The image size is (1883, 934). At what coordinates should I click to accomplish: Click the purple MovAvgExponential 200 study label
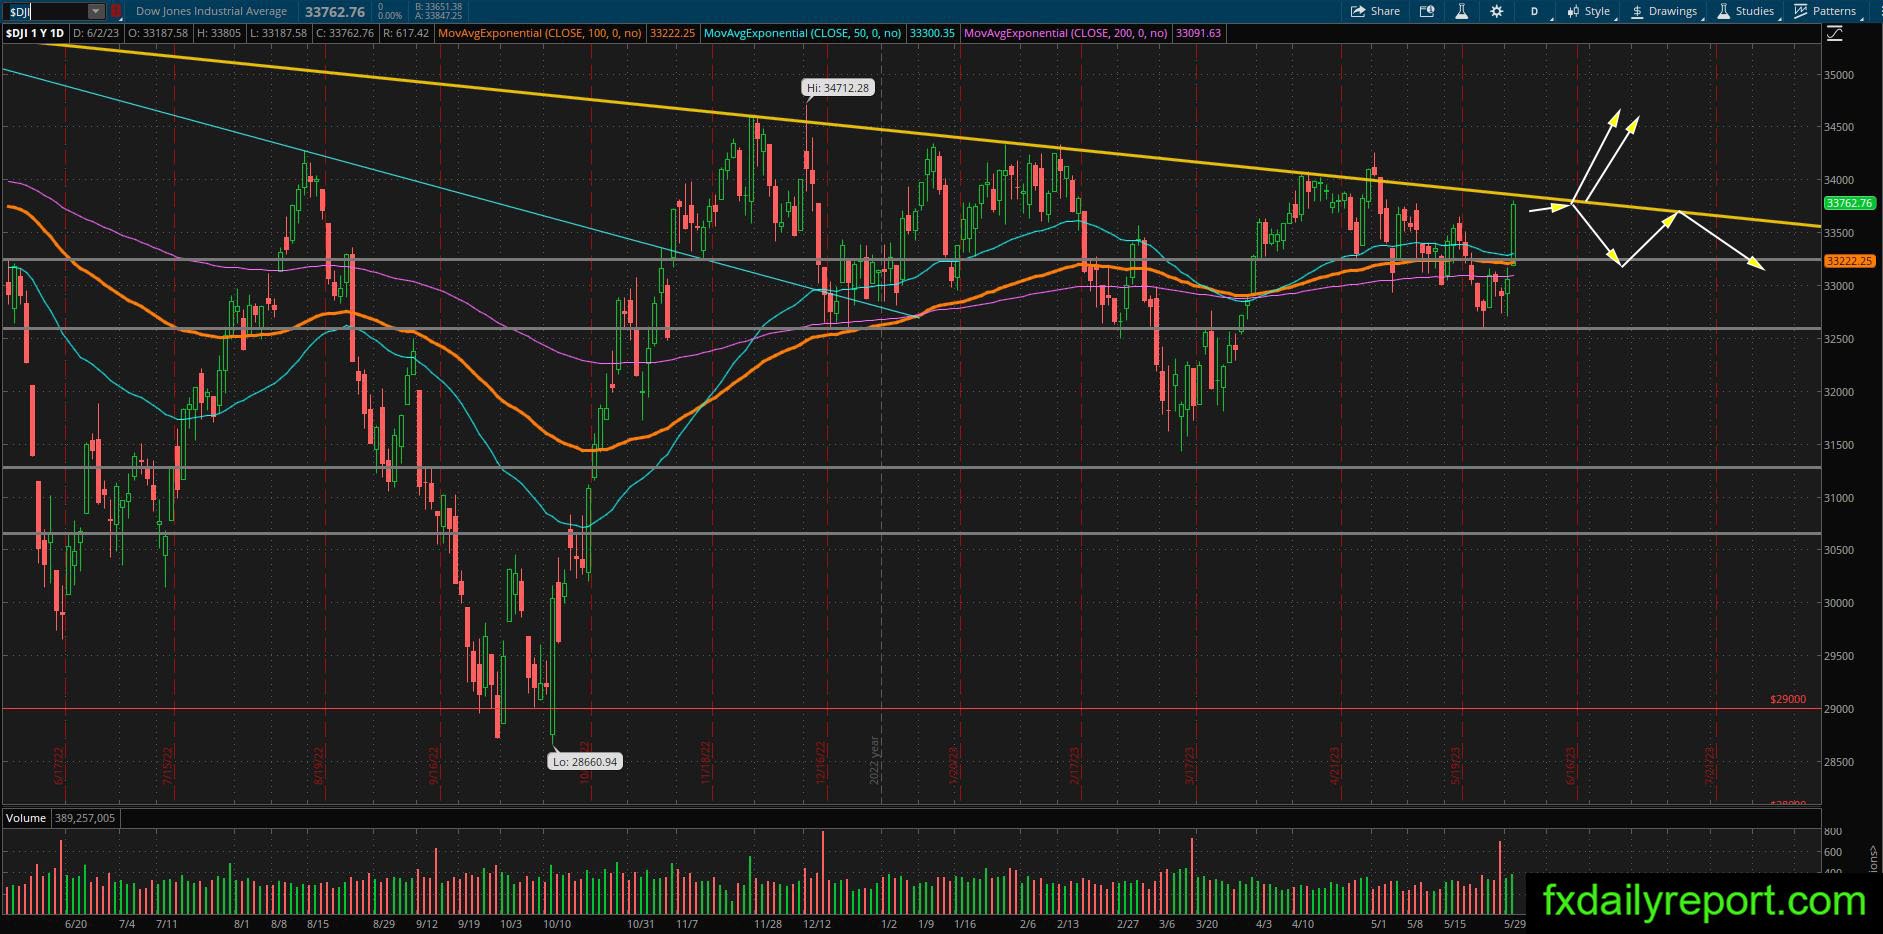pos(1066,33)
